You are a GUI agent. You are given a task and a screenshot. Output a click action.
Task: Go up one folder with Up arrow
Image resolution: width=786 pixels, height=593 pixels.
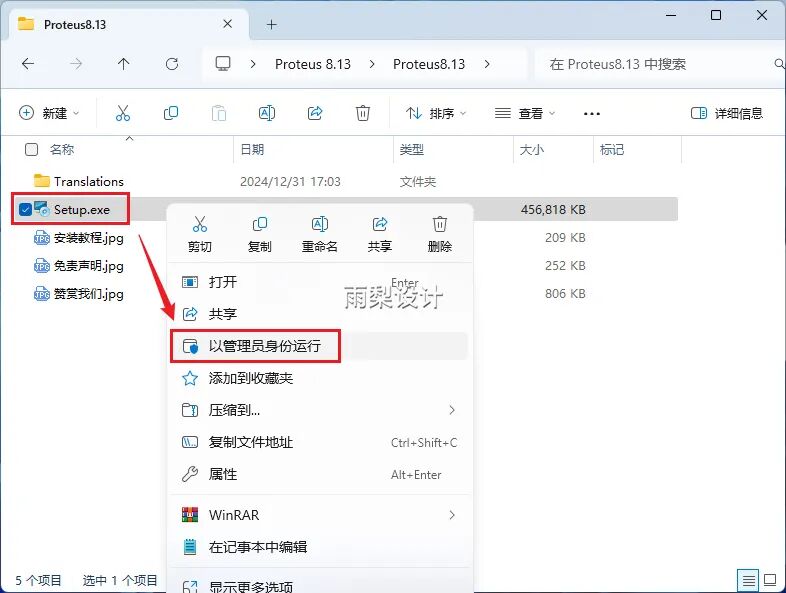click(124, 64)
